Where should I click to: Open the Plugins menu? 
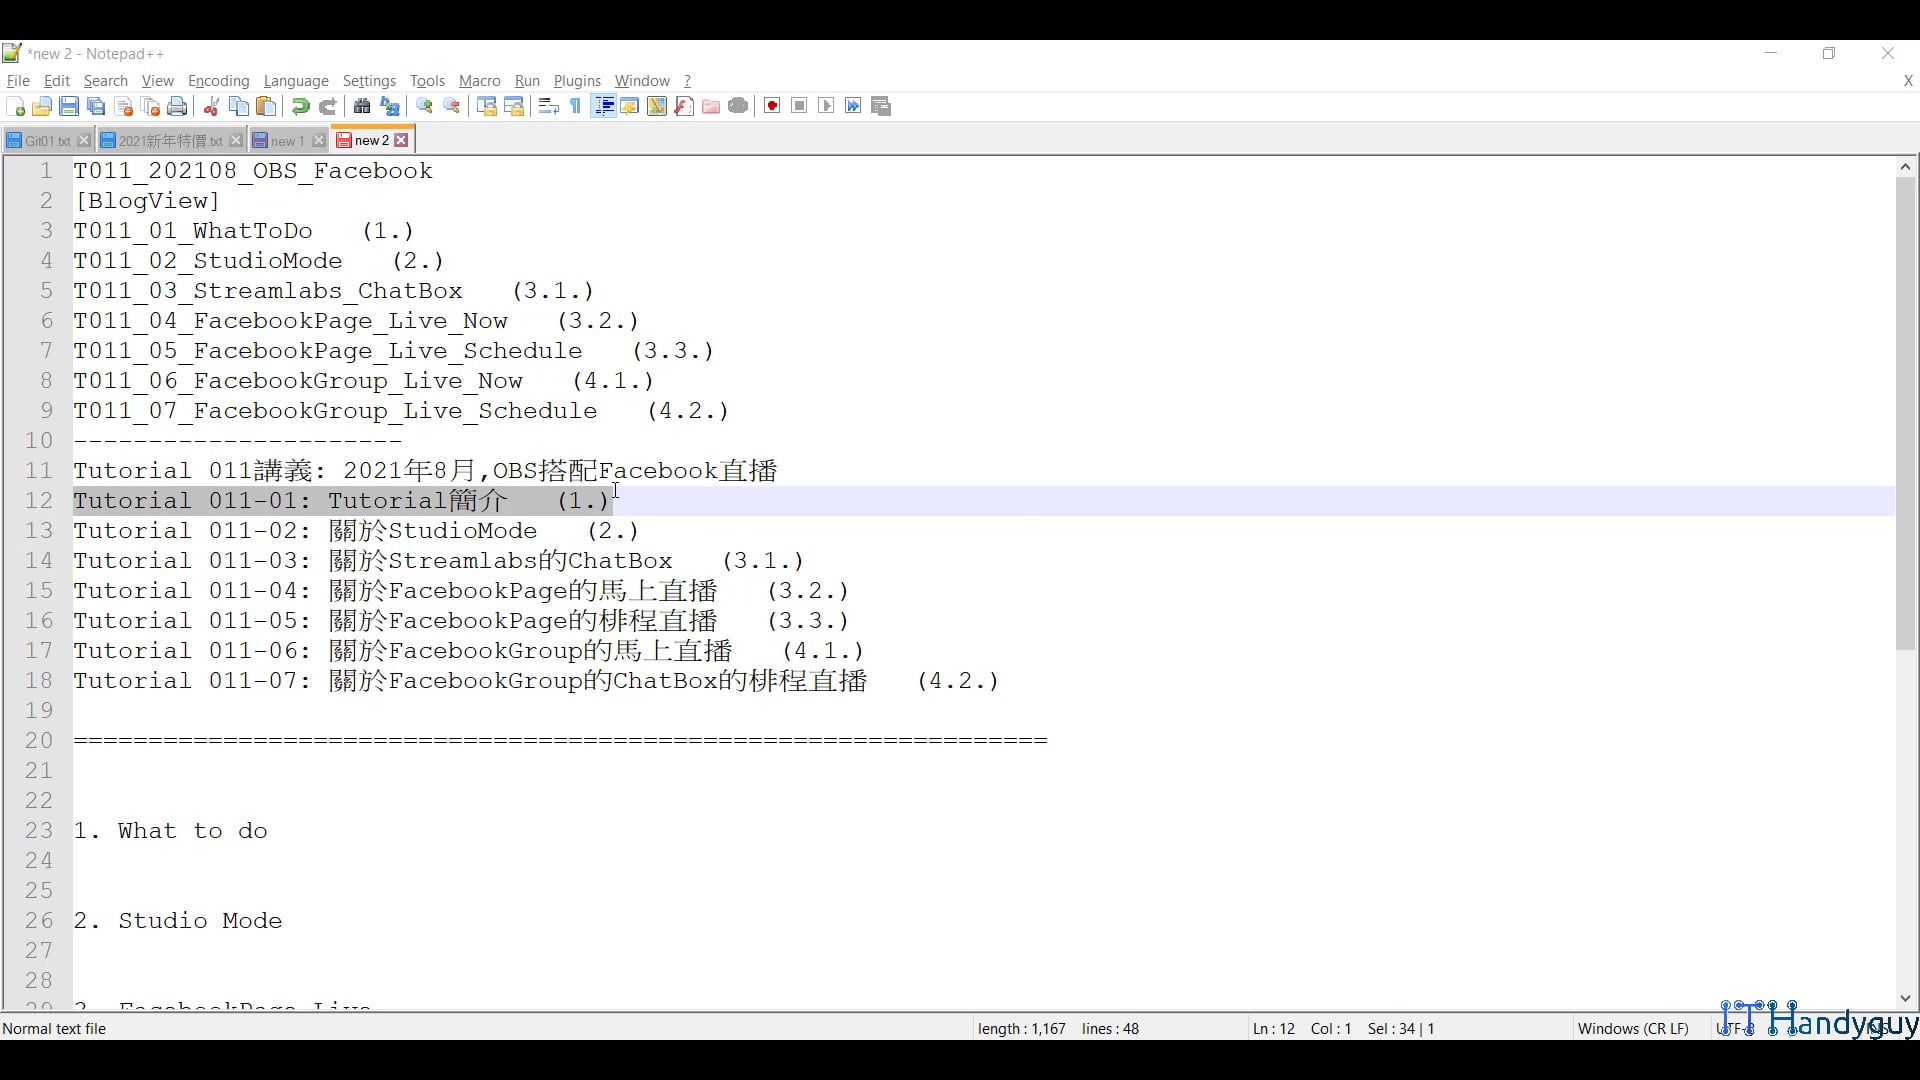(577, 81)
